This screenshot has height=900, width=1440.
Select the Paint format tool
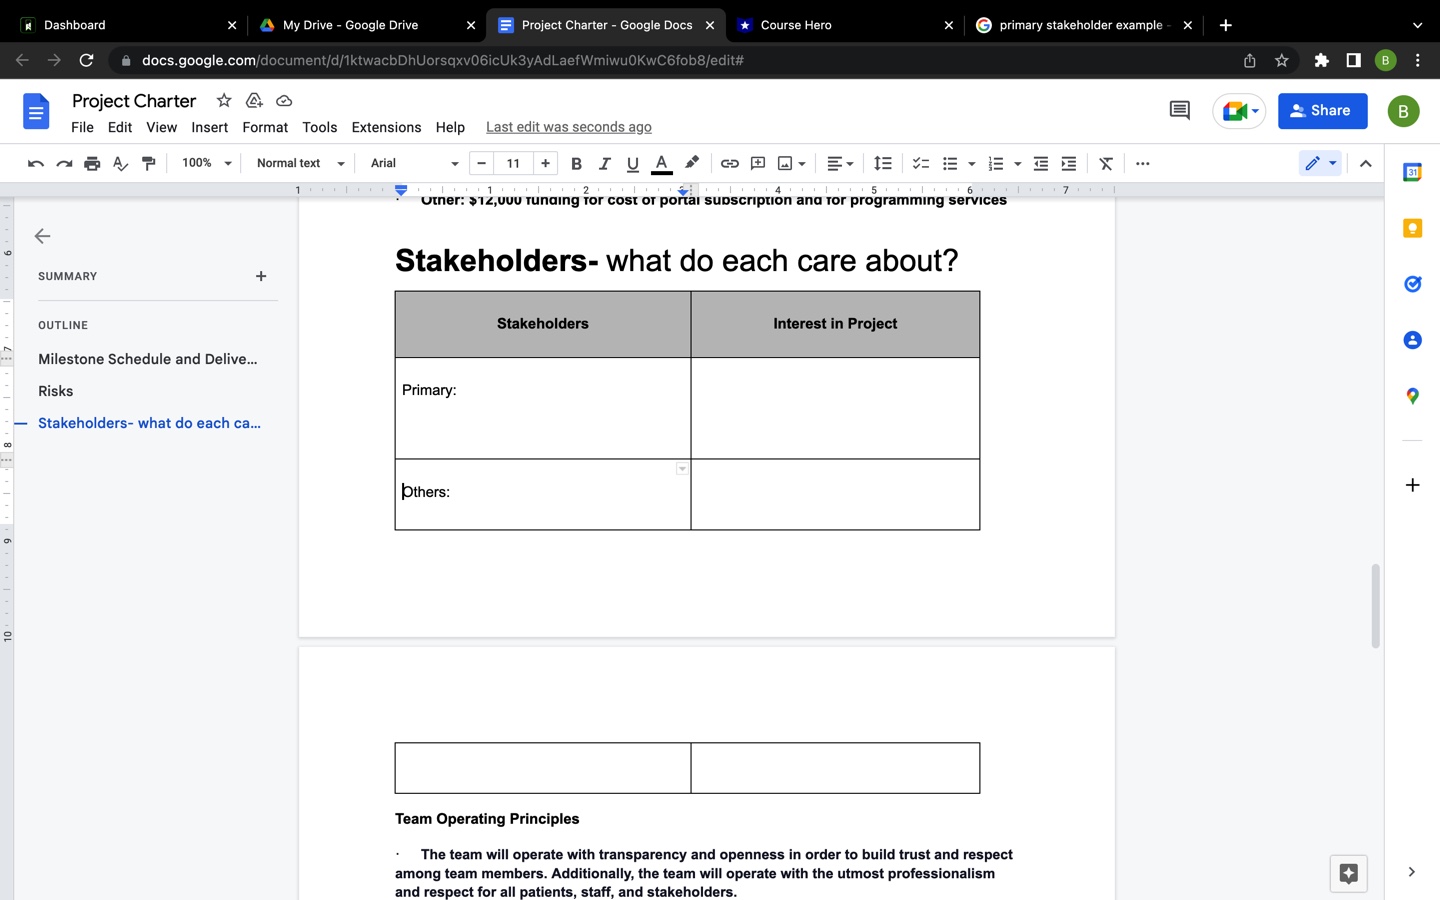pyautogui.click(x=148, y=163)
